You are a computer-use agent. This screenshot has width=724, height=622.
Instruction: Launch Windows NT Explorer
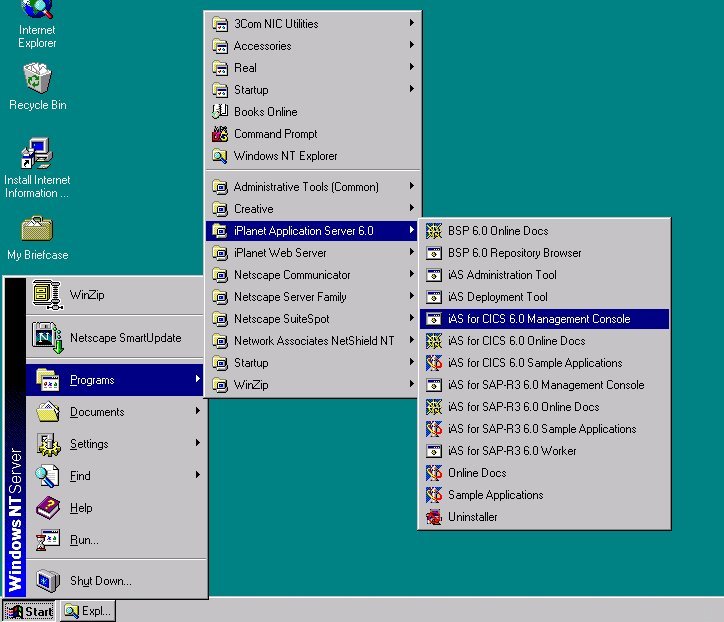313,156
